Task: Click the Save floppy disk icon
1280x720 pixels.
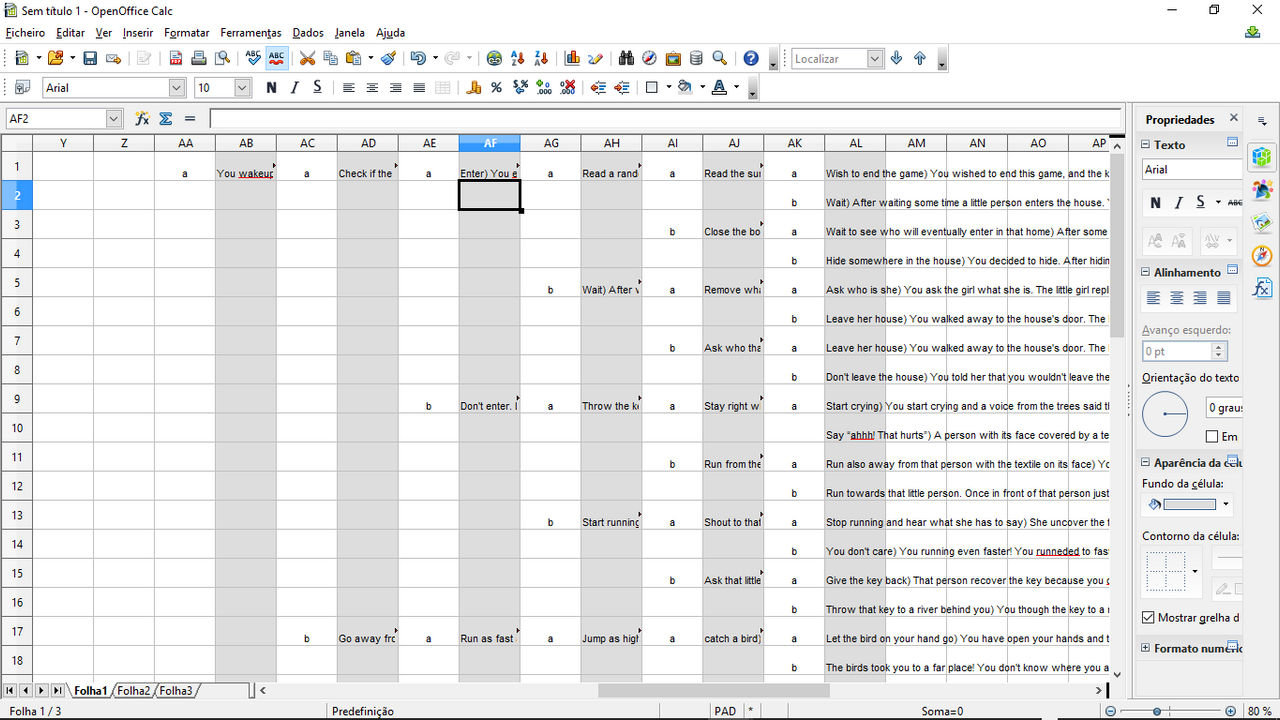Action: 90,58
